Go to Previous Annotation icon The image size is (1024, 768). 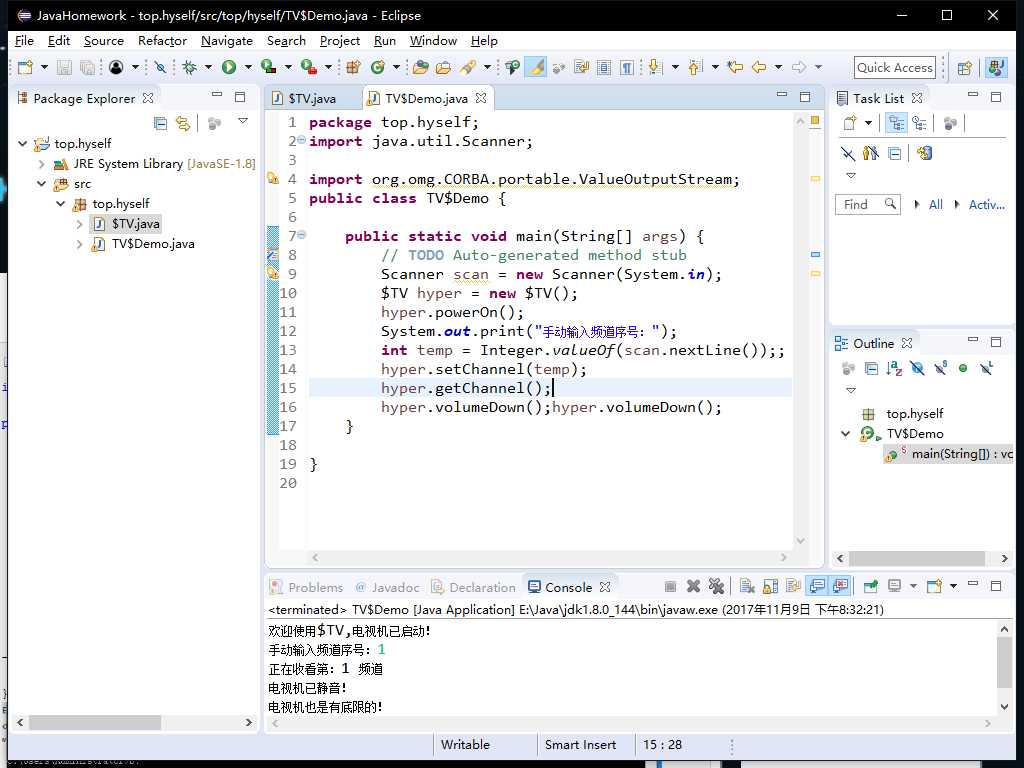[x=695, y=67]
